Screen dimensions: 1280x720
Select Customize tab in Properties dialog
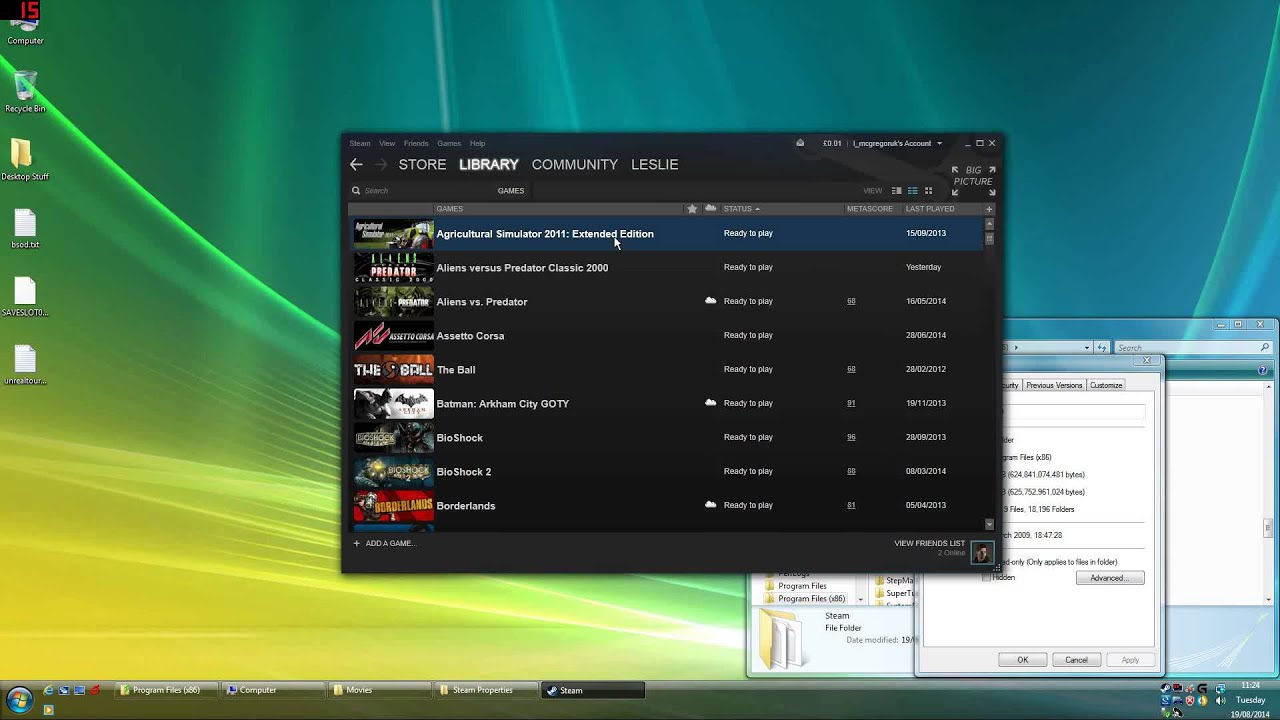tap(1106, 385)
